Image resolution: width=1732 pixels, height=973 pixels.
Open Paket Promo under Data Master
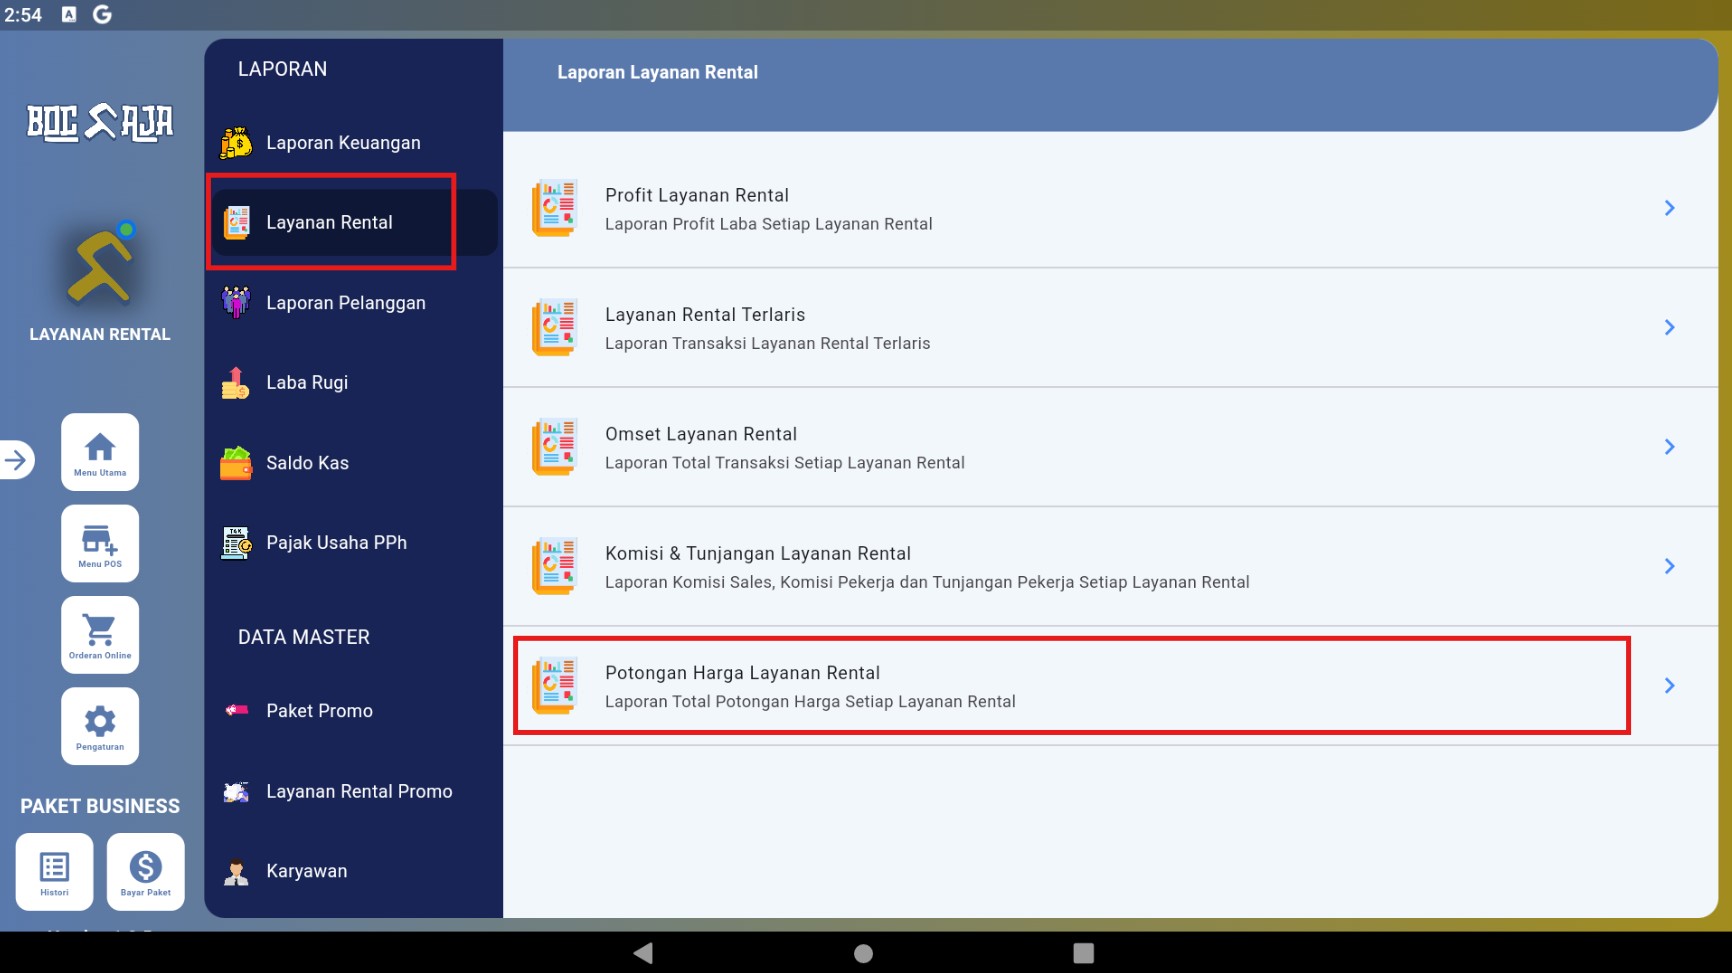(353, 711)
